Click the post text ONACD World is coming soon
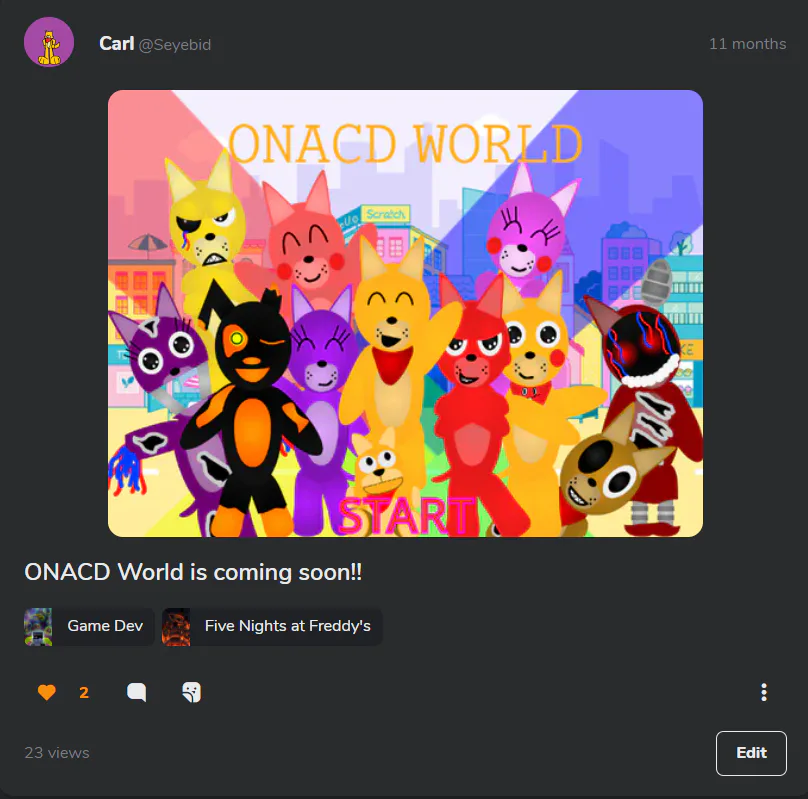 coord(193,572)
